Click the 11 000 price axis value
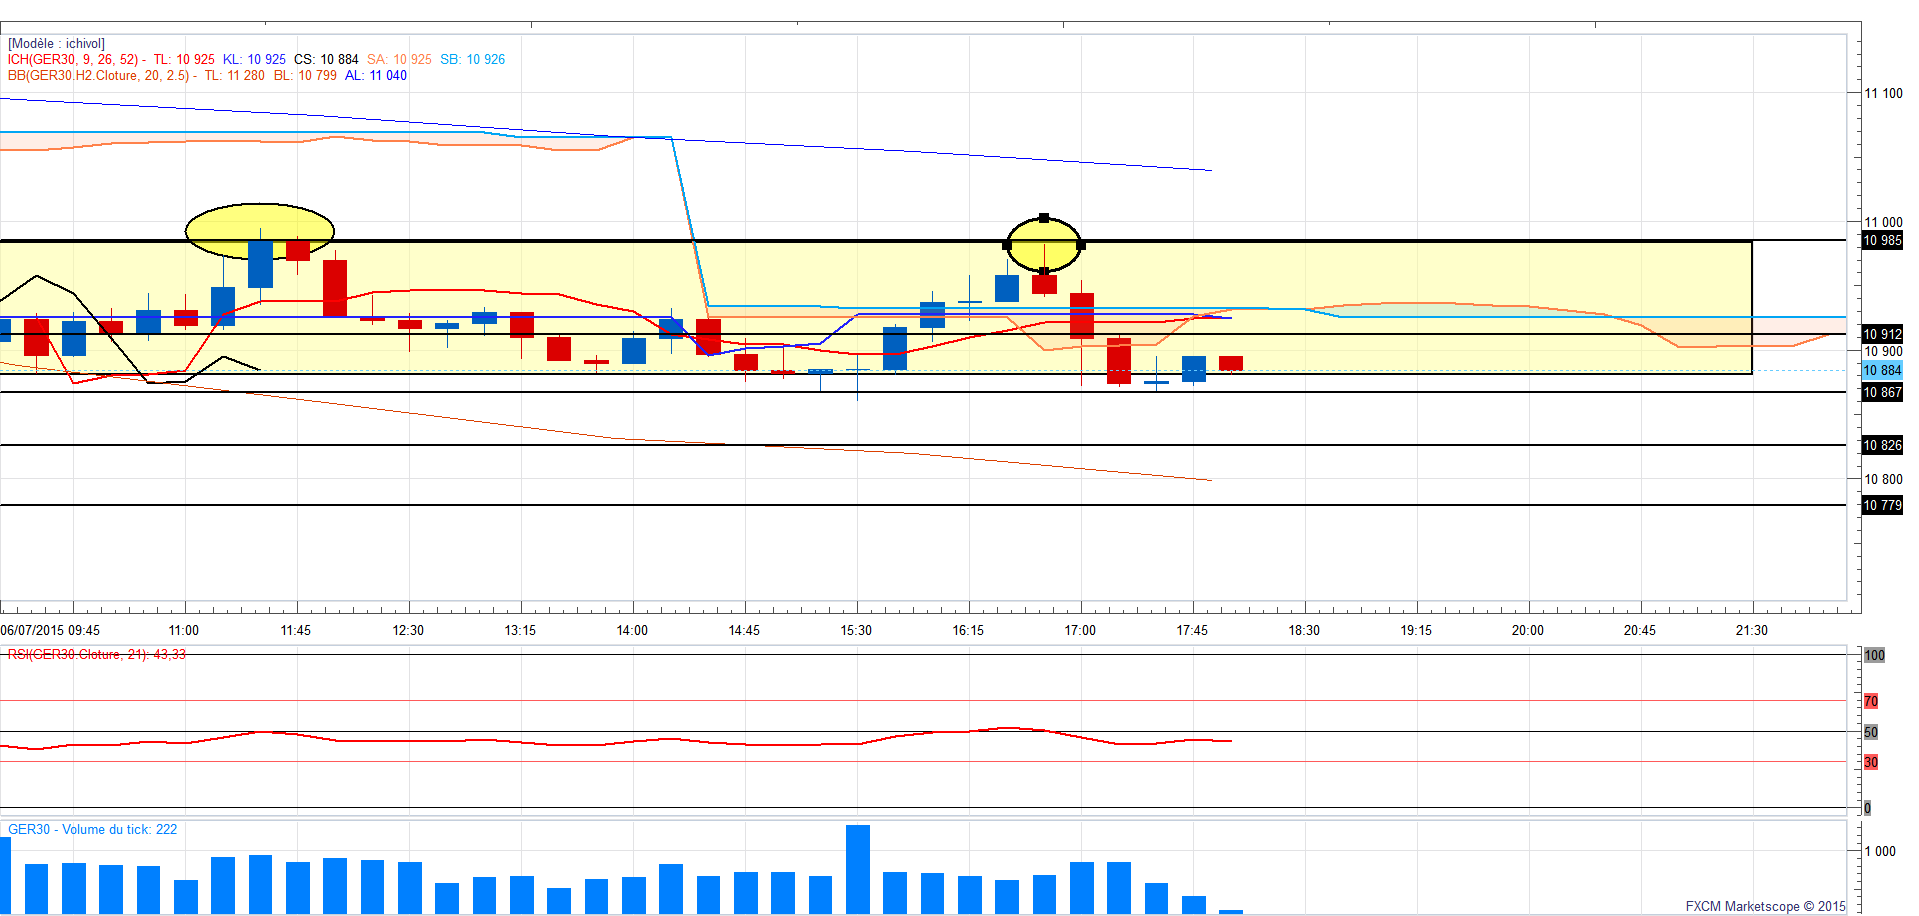Screen dimensions: 1919x916 pos(1884,223)
